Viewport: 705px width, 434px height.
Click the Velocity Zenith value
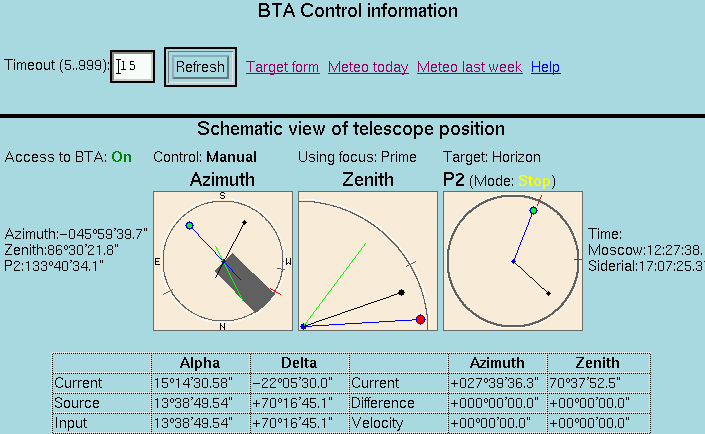pos(589,423)
